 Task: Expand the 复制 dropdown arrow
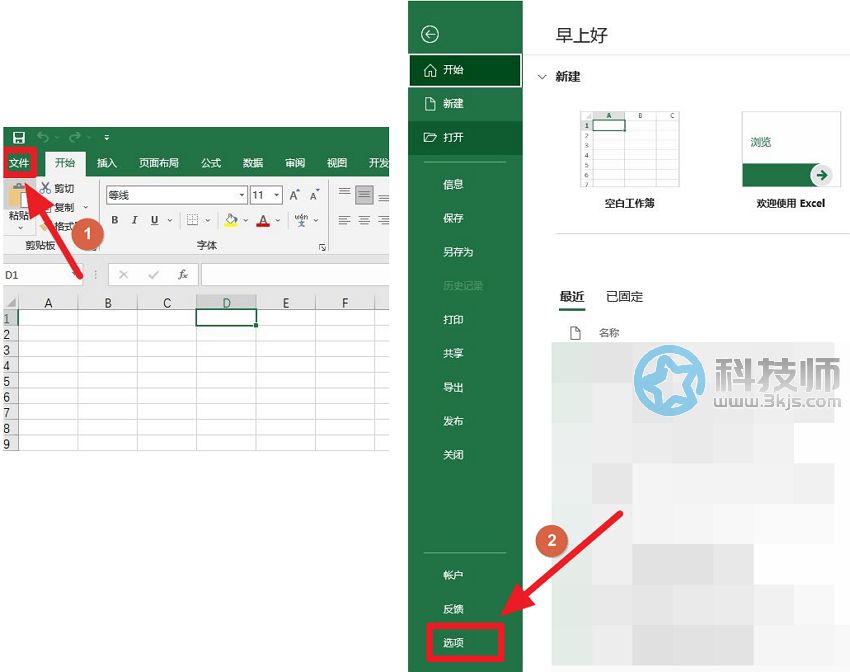(86, 207)
